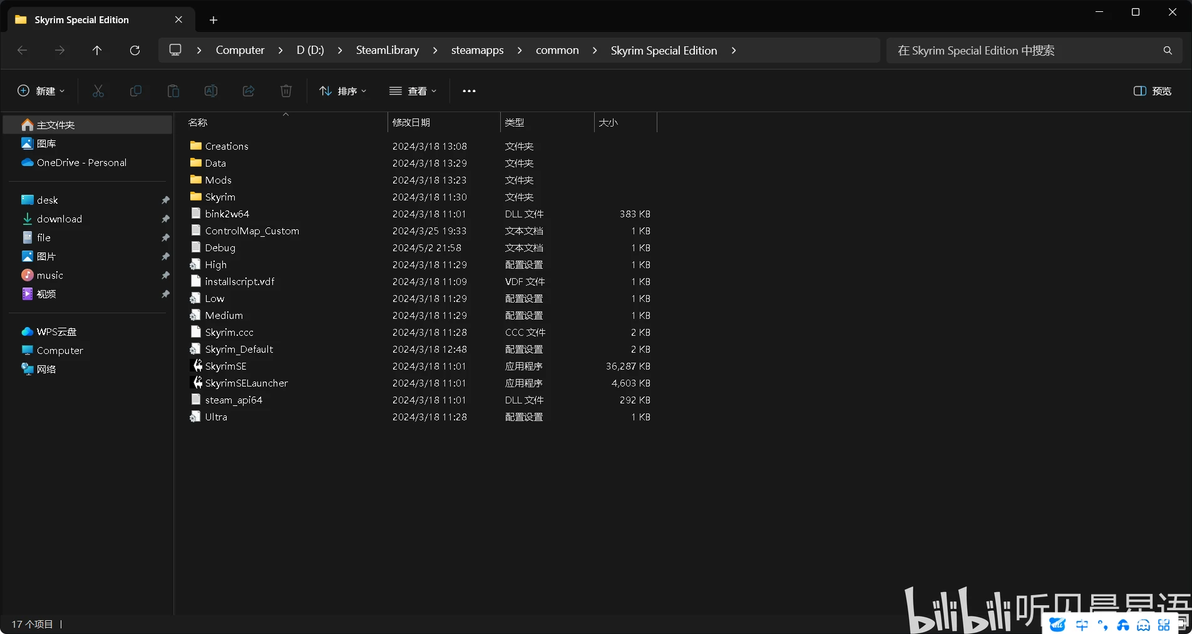Go forward with the forward arrow
Viewport: 1192px width, 634px height.
pyautogui.click(x=59, y=50)
